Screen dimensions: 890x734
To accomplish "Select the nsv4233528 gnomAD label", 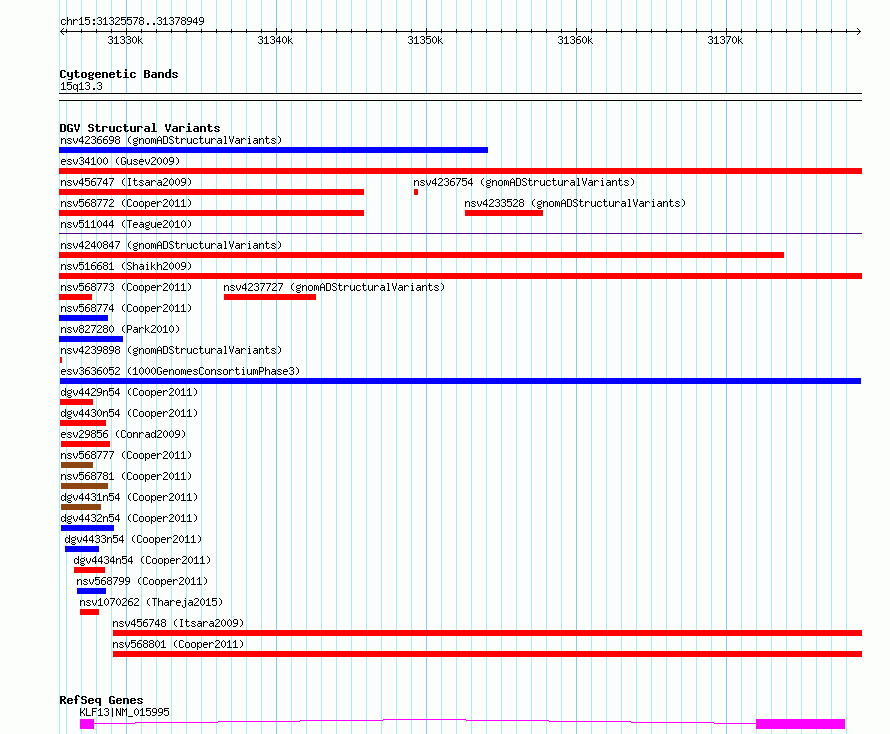I will click(575, 203).
